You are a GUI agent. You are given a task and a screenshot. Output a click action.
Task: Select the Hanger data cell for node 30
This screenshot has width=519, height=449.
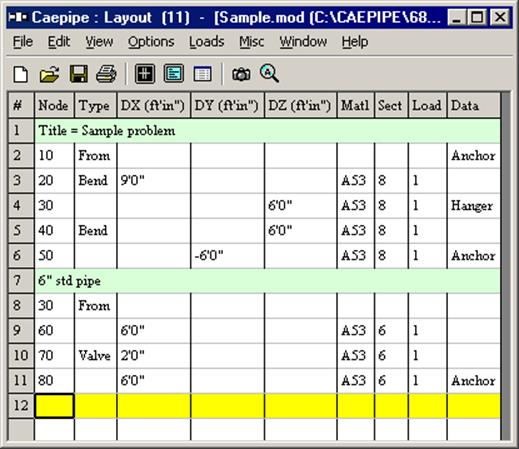tap(474, 206)
